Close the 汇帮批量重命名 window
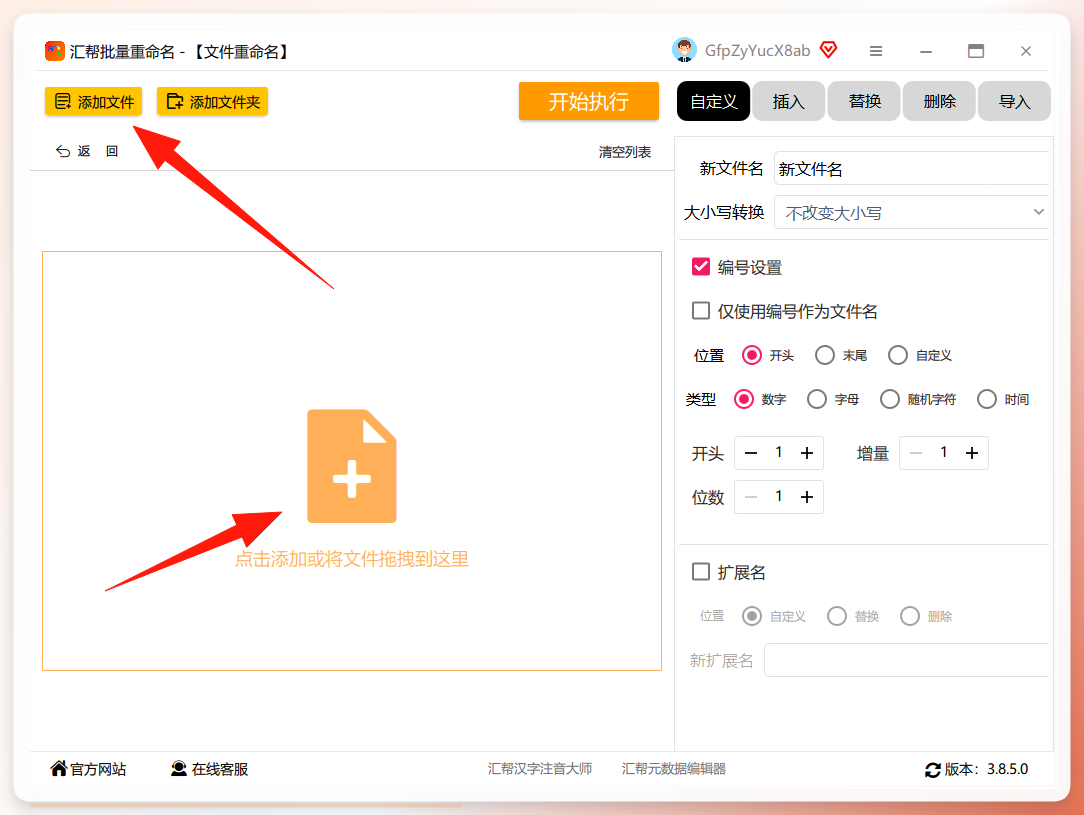Viewport: 1084px width, 815px height. pyautogui.click(x=1026, y=51)
